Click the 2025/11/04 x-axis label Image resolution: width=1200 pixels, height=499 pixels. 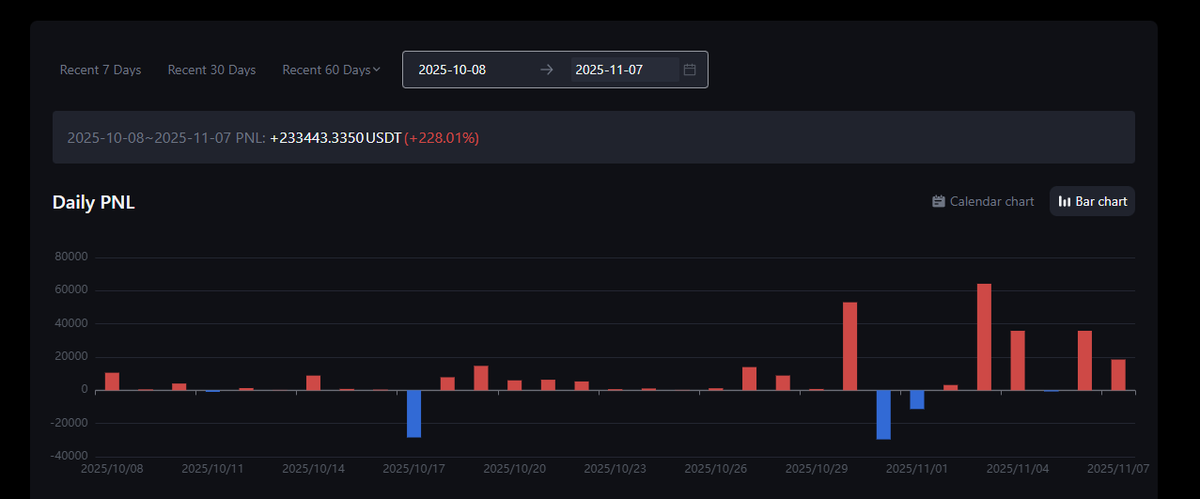[1018, 468]
